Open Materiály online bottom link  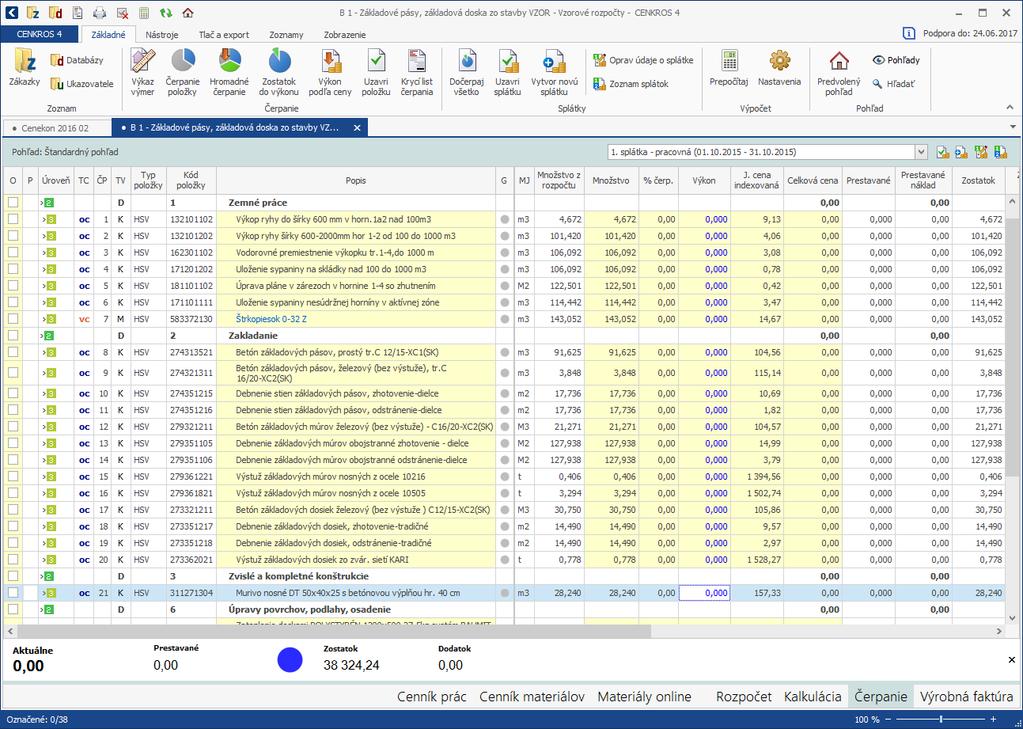[644, 696]
